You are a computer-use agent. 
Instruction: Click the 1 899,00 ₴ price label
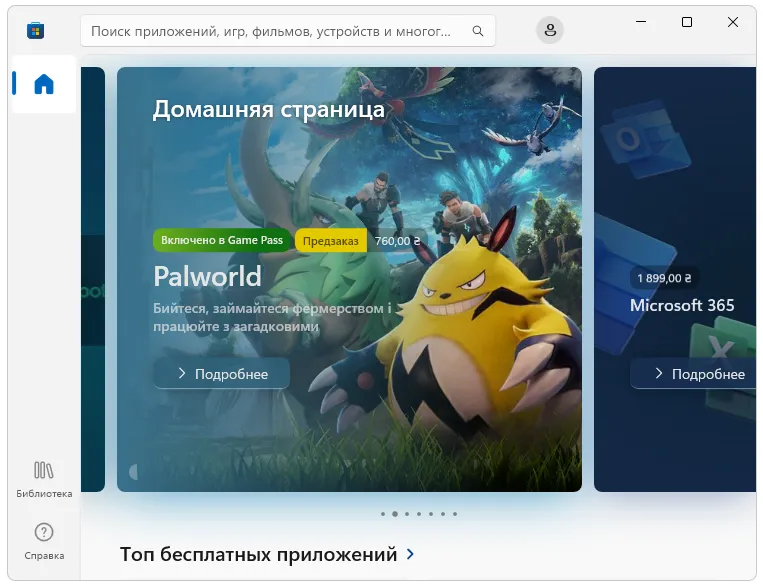tap(664, 278)
